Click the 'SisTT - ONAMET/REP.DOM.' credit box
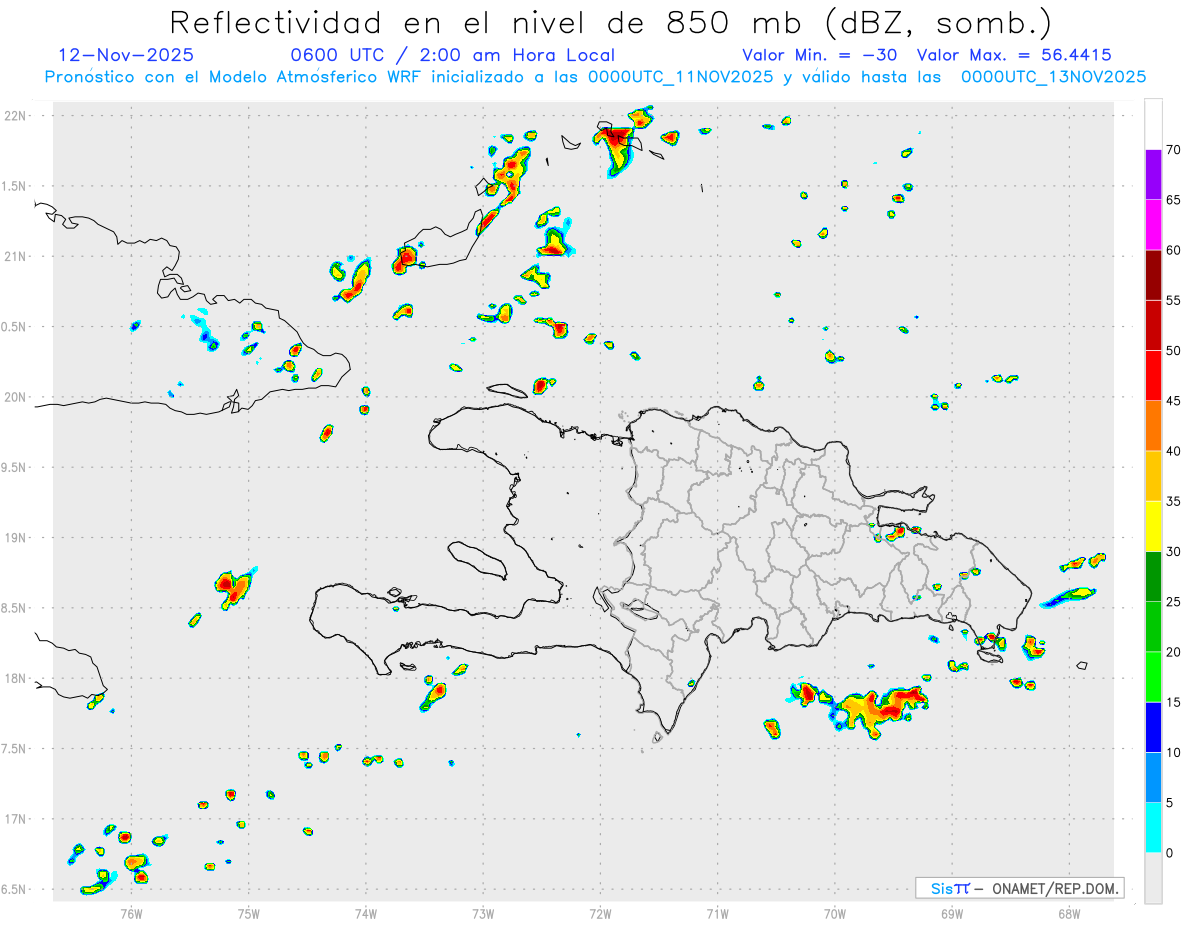The width and height of the screenshot is (1200, 927). [x=1020, y=888]
